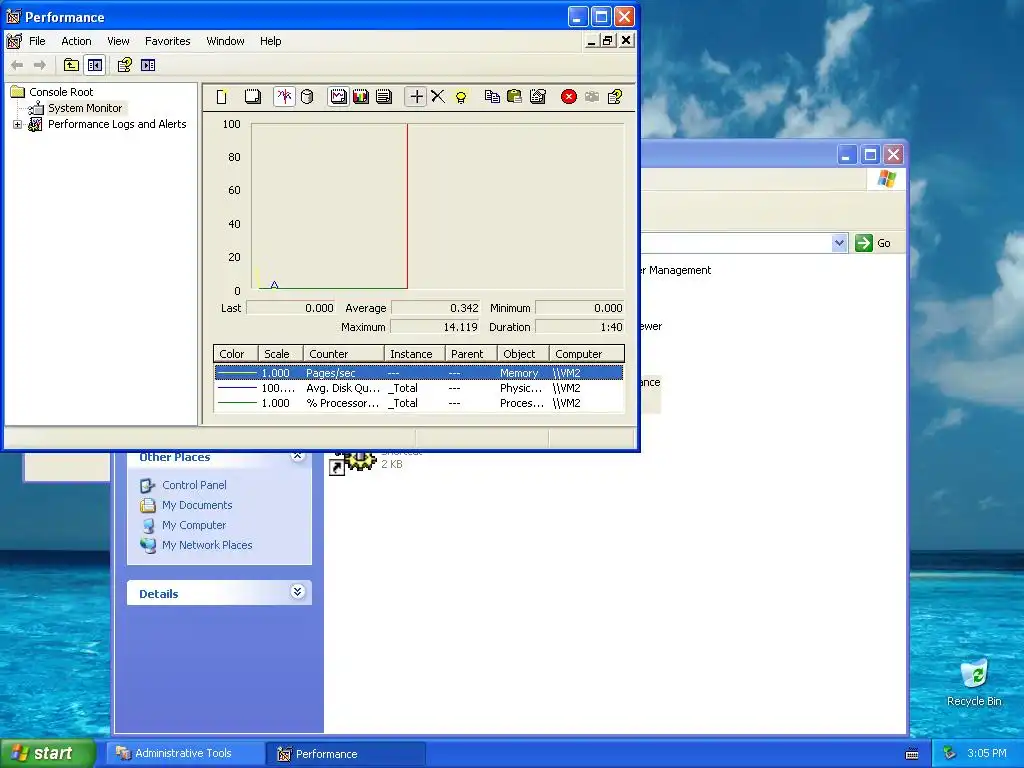Click the Clear Display toolbar icon
This screenshot has width=1024, height=768.
253,97
